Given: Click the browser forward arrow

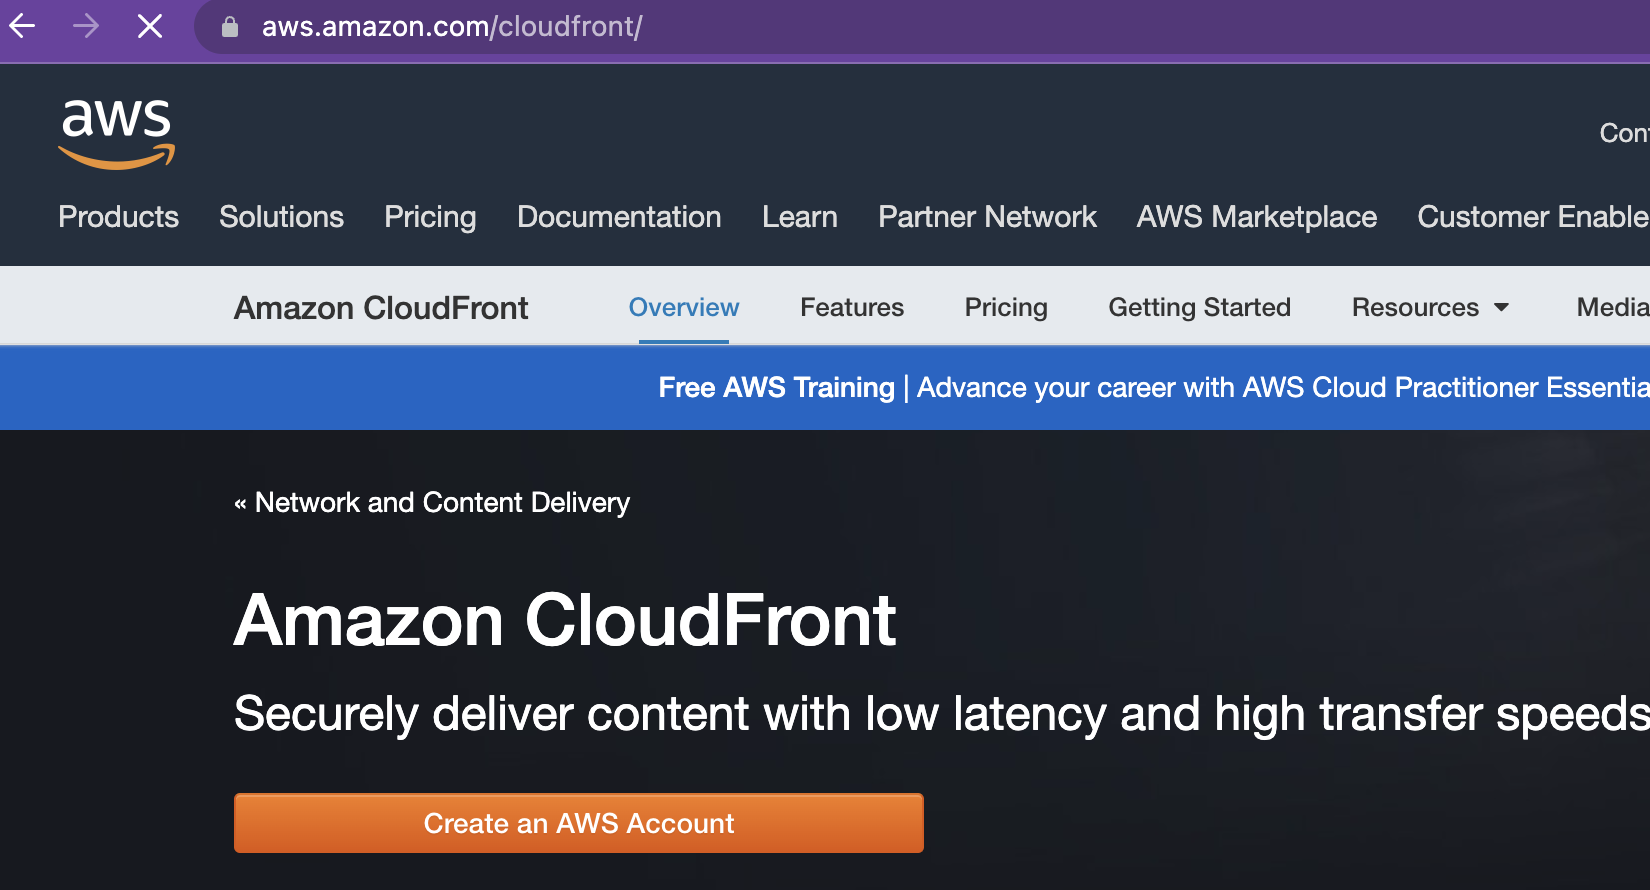Looking at the screenshot, I should pos(86,26).
